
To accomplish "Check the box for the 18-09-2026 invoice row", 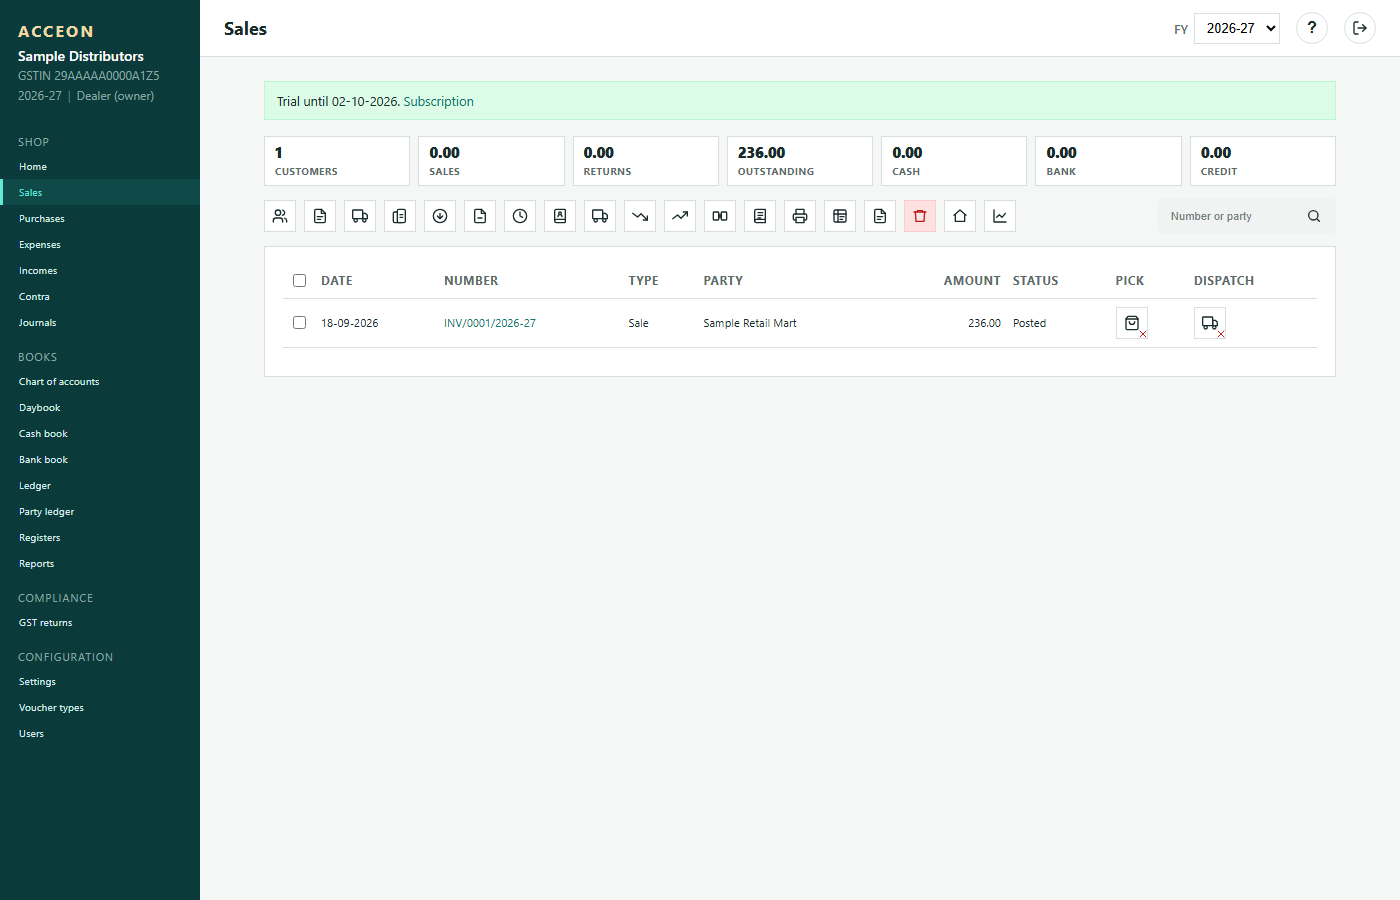I will tap(299, 323).
